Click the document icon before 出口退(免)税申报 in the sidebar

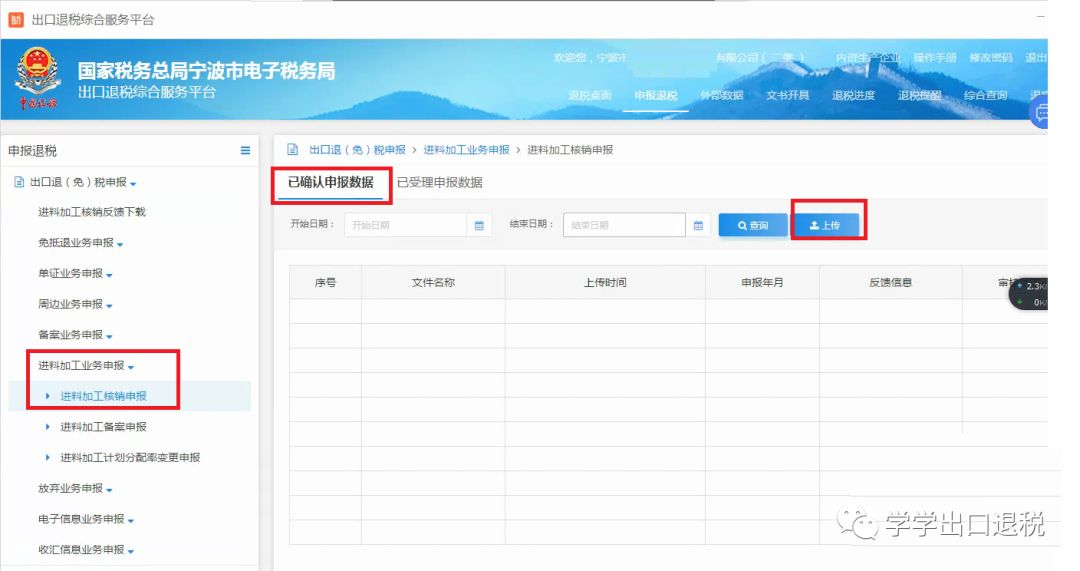pos(19,182)
